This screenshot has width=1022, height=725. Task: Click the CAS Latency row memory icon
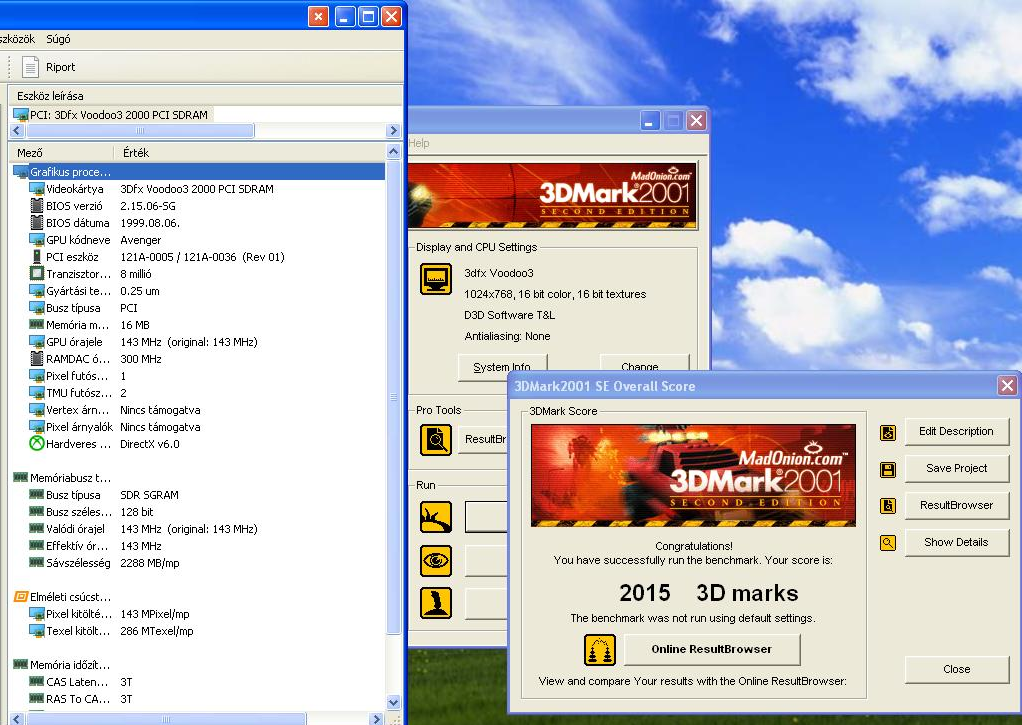(37, 681)
